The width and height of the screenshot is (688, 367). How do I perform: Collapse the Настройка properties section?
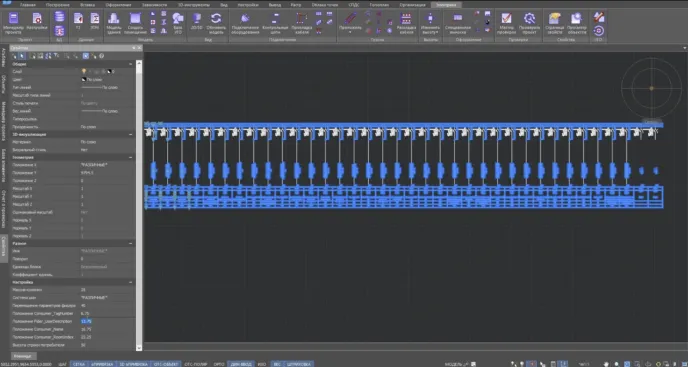coord(131,282)
